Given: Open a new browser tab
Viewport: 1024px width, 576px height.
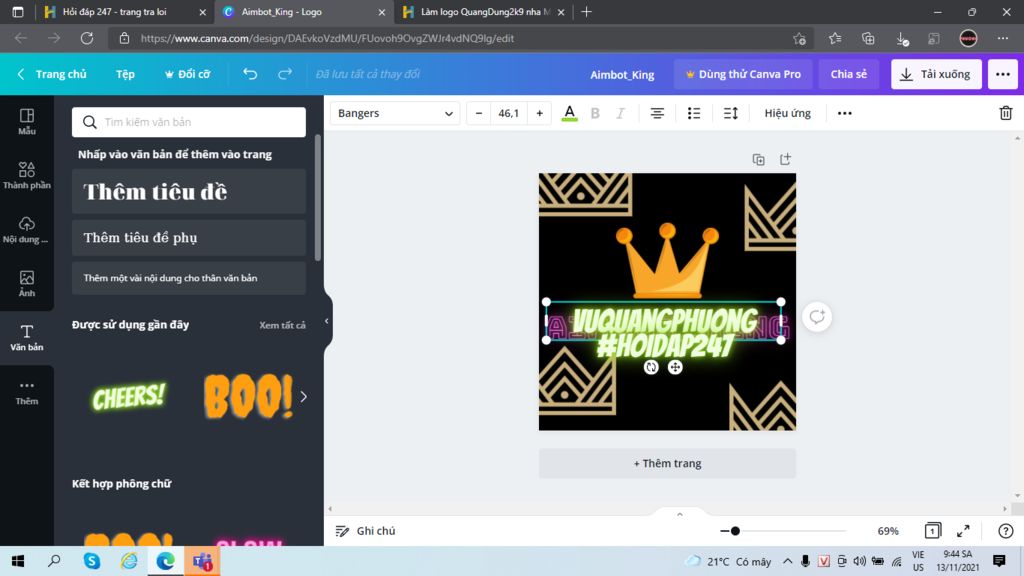Looking at the screenshot, I should coord(586,12).
